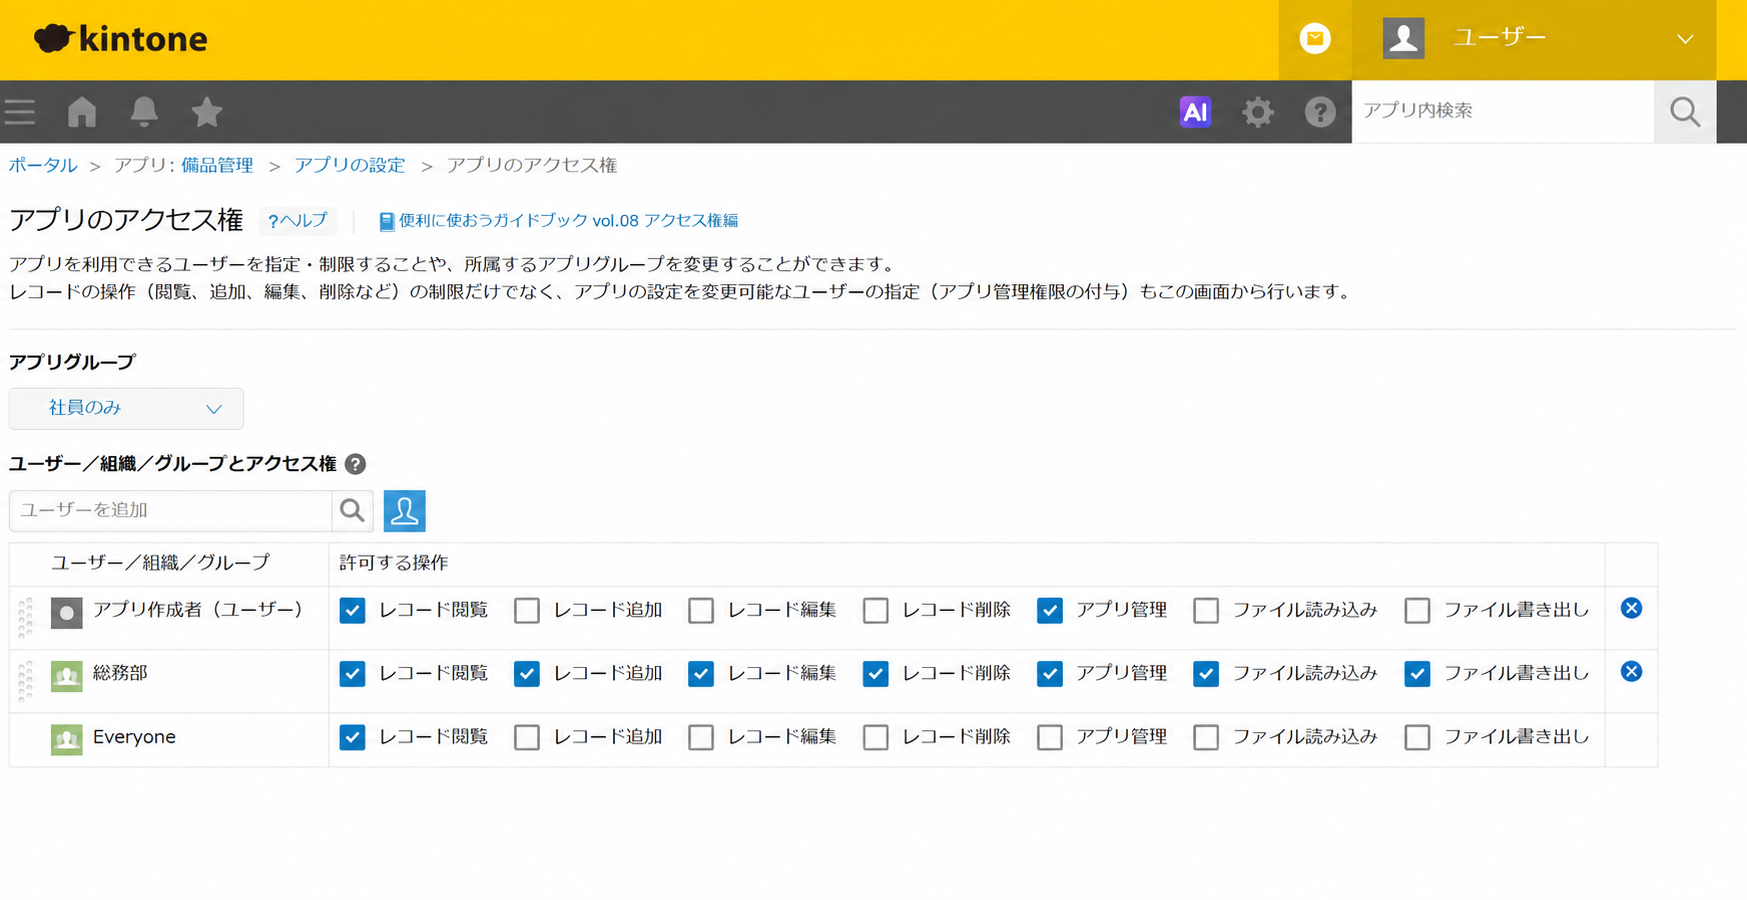Click the 総務部 organization icon
This screenshot has height=900, width=1747.
point(67,676)
